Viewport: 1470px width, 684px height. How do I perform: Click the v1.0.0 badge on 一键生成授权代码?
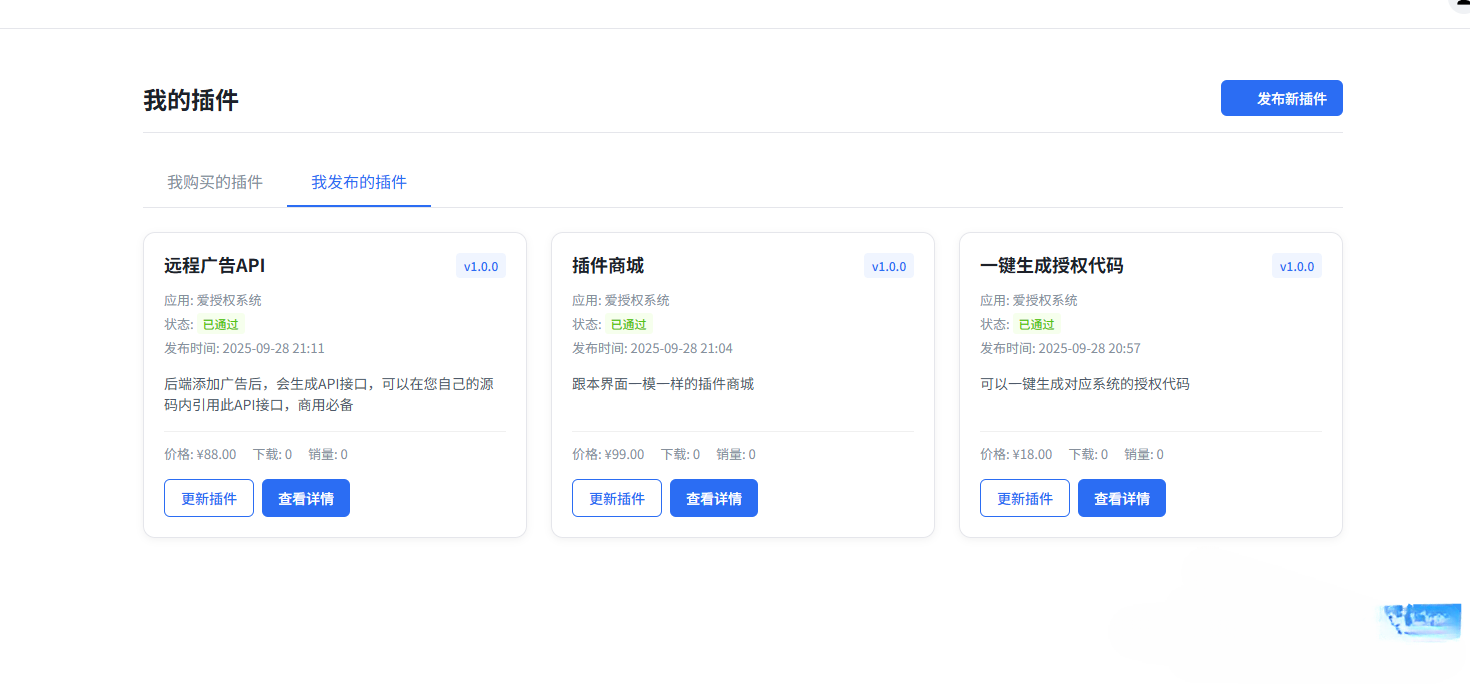click(1297, 266)
